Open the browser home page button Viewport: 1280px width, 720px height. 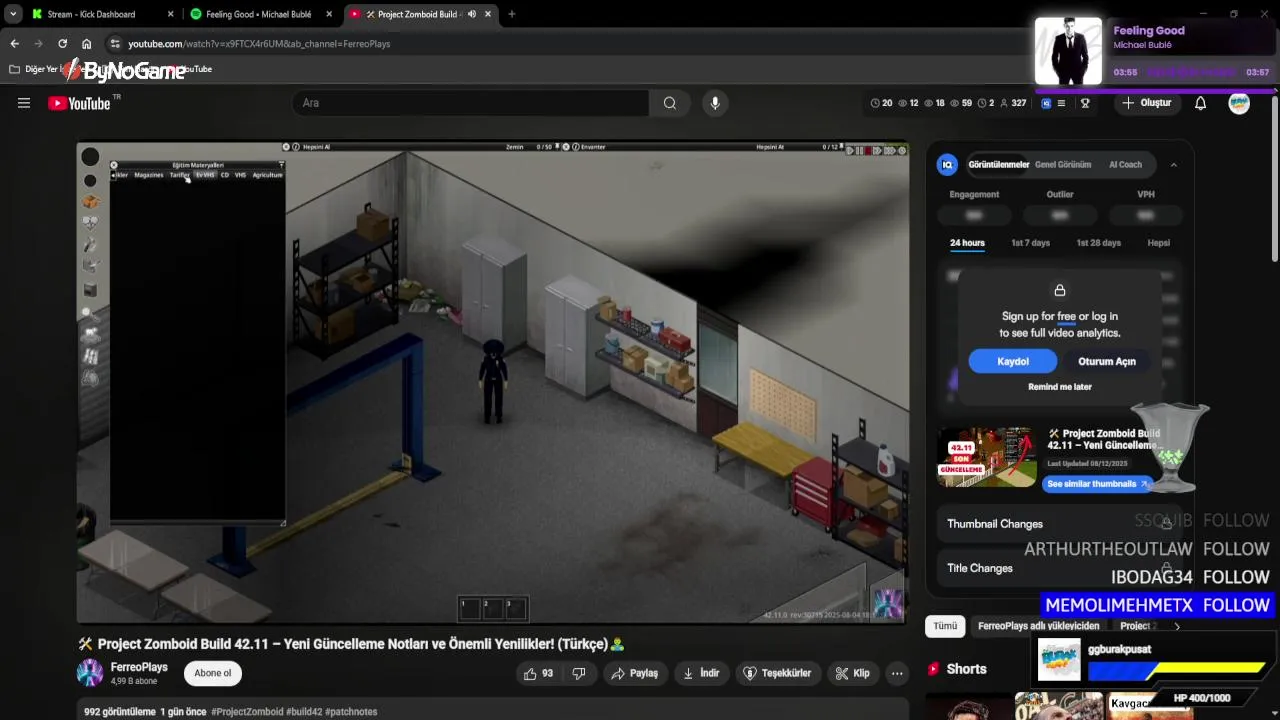87,44
